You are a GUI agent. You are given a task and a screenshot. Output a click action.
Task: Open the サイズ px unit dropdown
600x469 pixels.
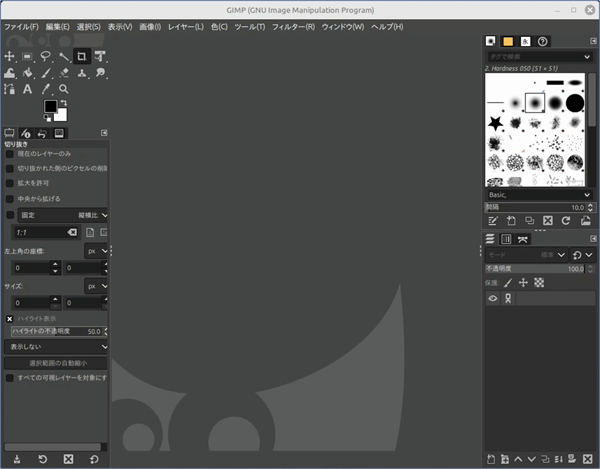(96, 286)
